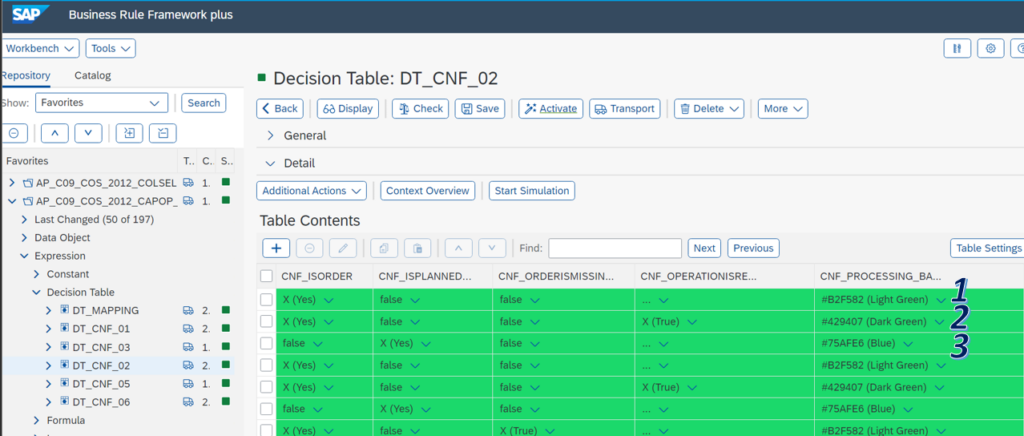Click the plus icon to insert table row

point(276,248)
